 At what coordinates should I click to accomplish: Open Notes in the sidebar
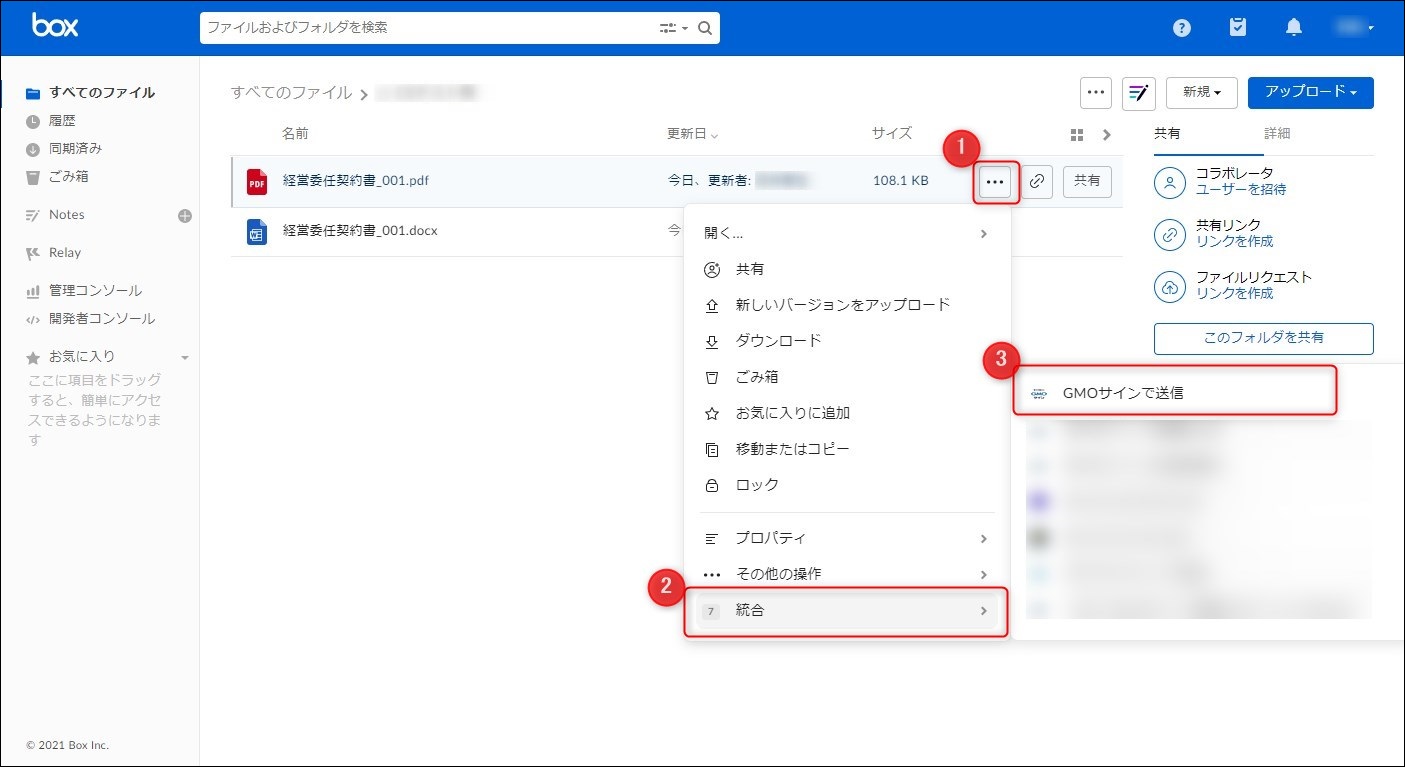click(x=66, y=215)
